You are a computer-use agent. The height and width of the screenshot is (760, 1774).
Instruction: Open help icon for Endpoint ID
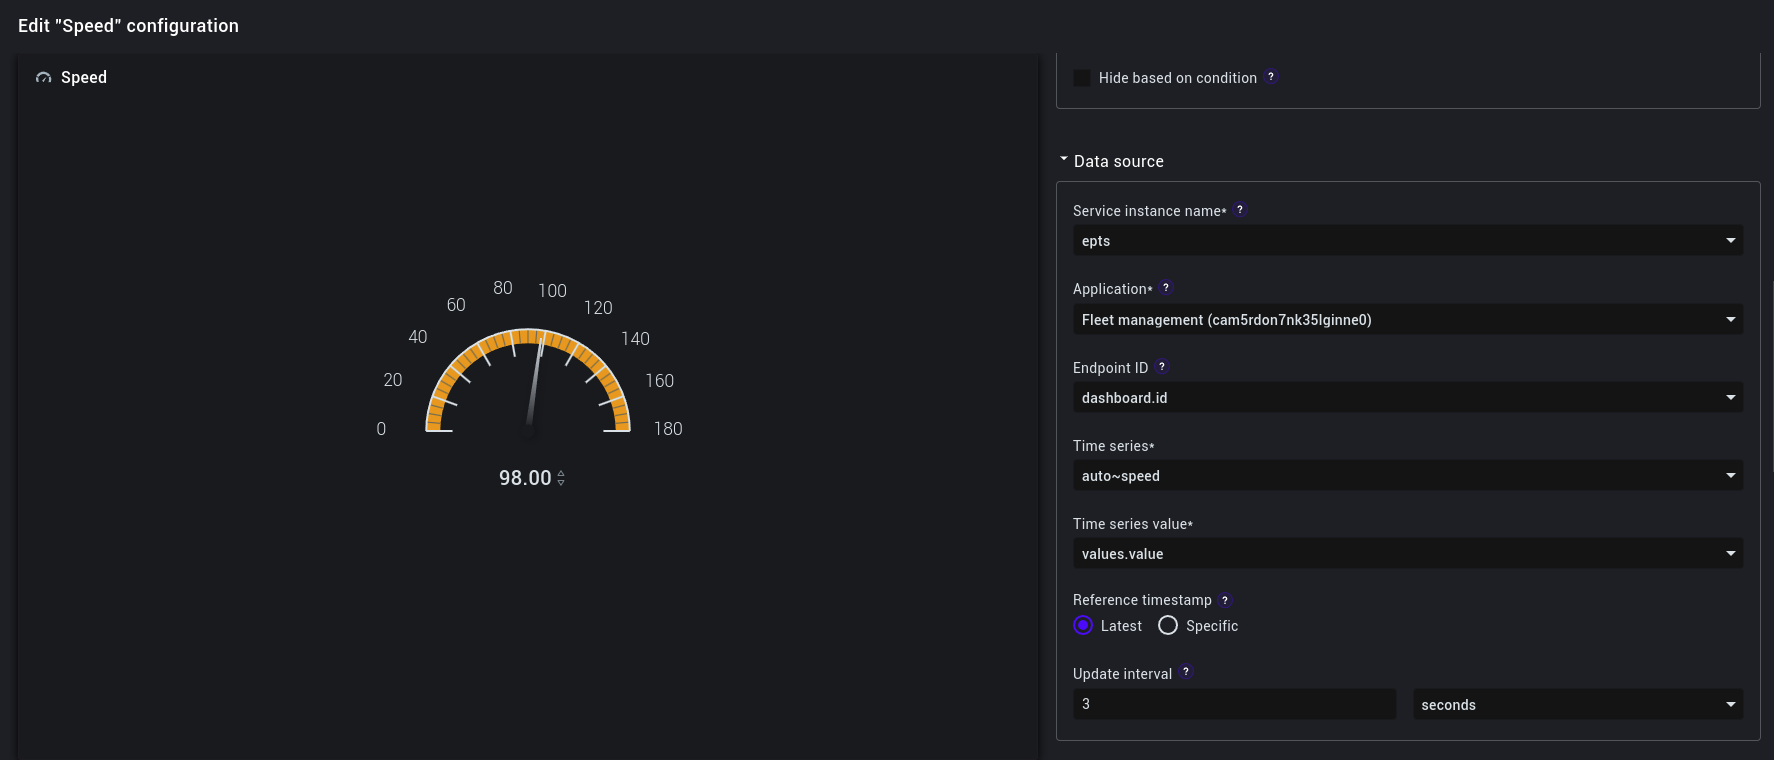click(x=1162, y=367)
